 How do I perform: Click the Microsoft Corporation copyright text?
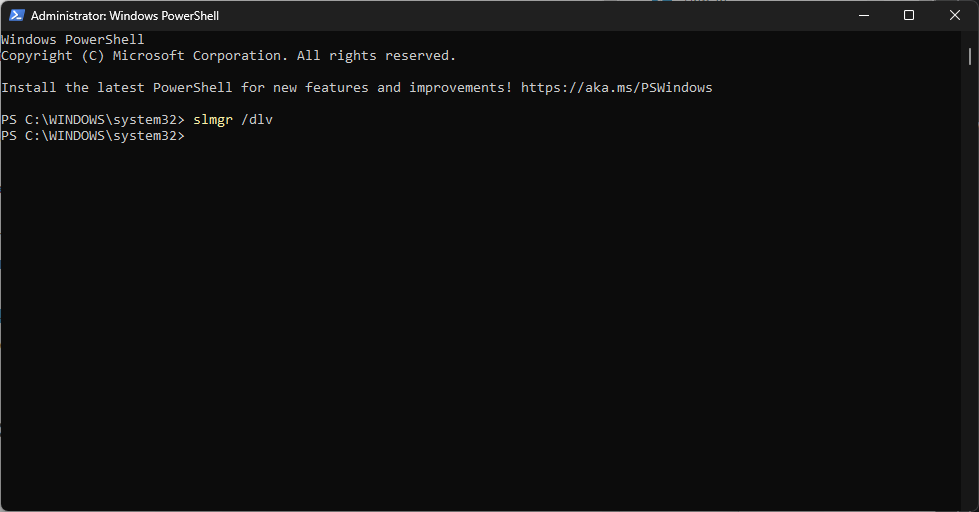pos(197,56)
